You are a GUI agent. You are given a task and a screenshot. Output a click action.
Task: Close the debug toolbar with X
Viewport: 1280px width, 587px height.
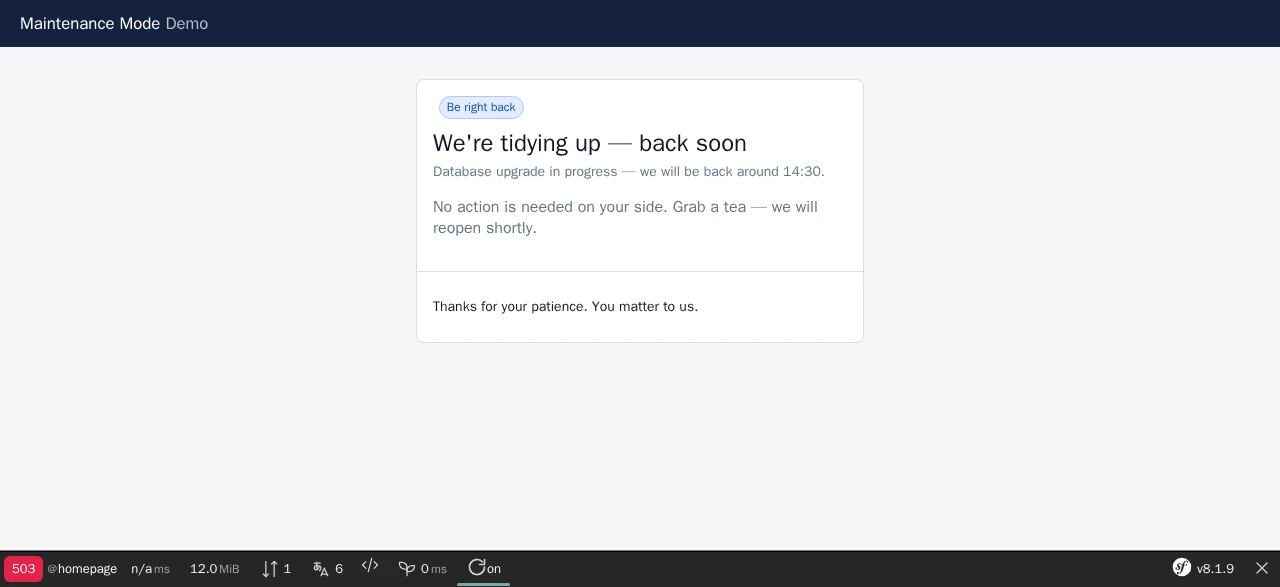point(1262,569)
